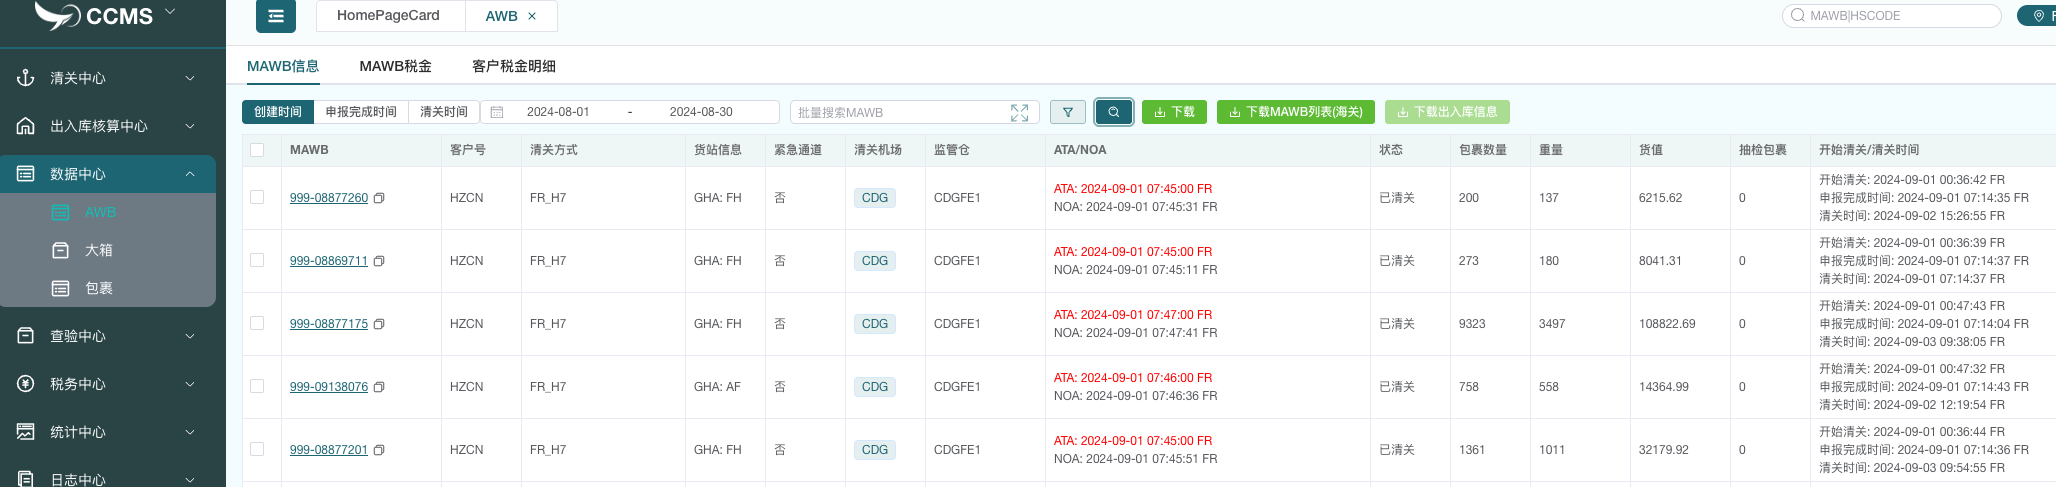2056x487 pixels.
Task: Click the 包裹数量 value 9323
Action: tap(1472, 324)
